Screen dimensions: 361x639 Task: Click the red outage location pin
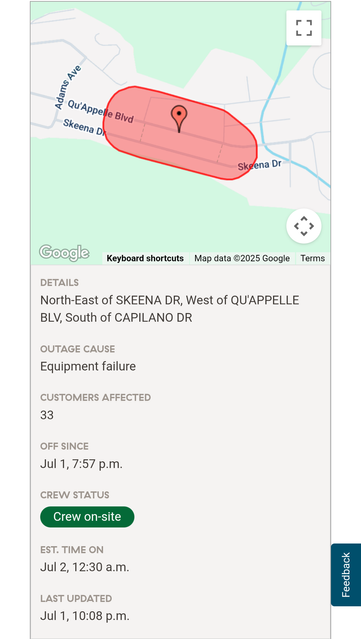point(179,118)
